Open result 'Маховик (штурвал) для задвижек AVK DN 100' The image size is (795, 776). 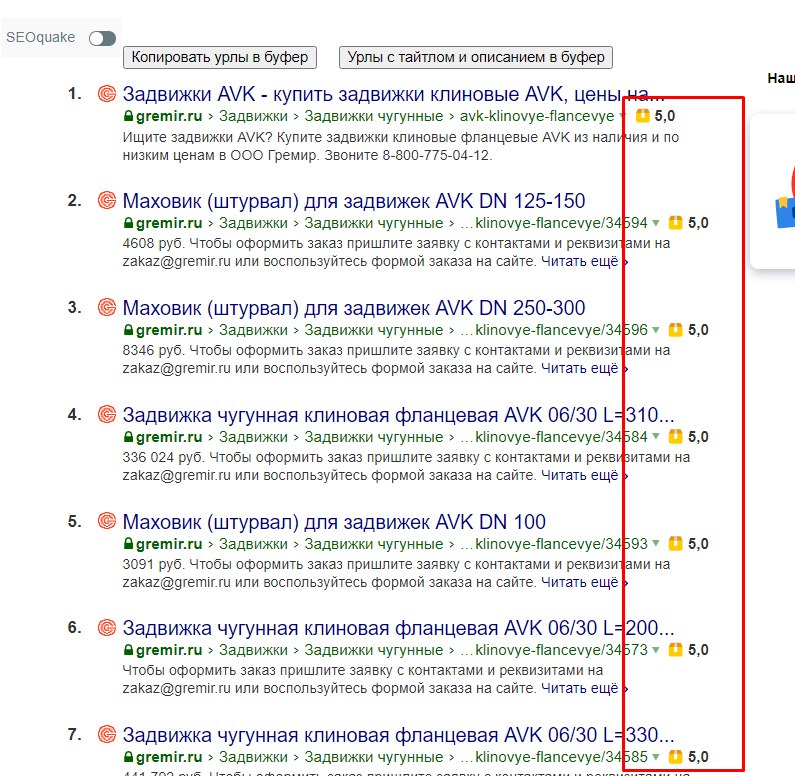[334, 522]
